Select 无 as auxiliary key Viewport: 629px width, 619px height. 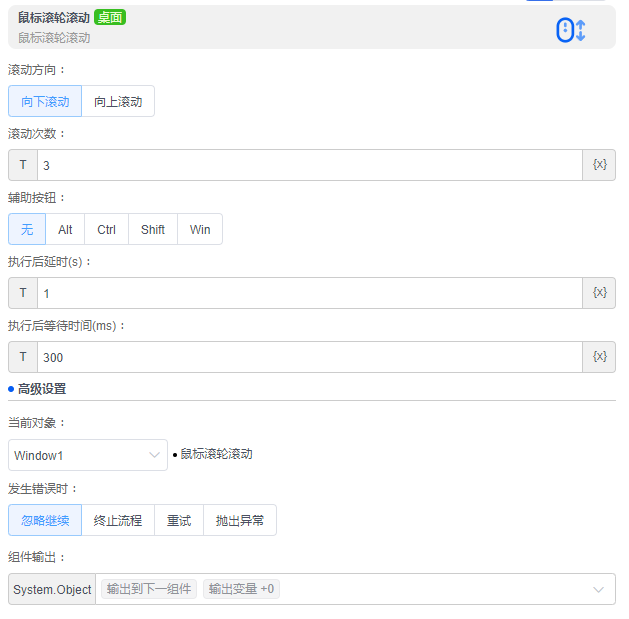(27, 229)
